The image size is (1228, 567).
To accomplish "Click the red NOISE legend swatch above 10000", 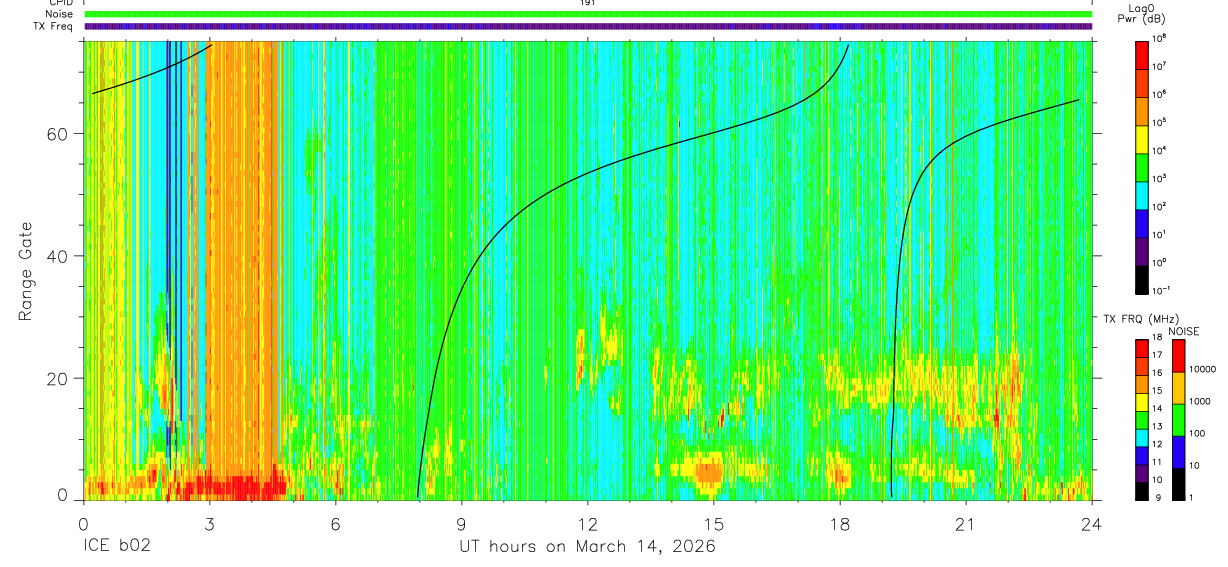I will coord(1178,355).
